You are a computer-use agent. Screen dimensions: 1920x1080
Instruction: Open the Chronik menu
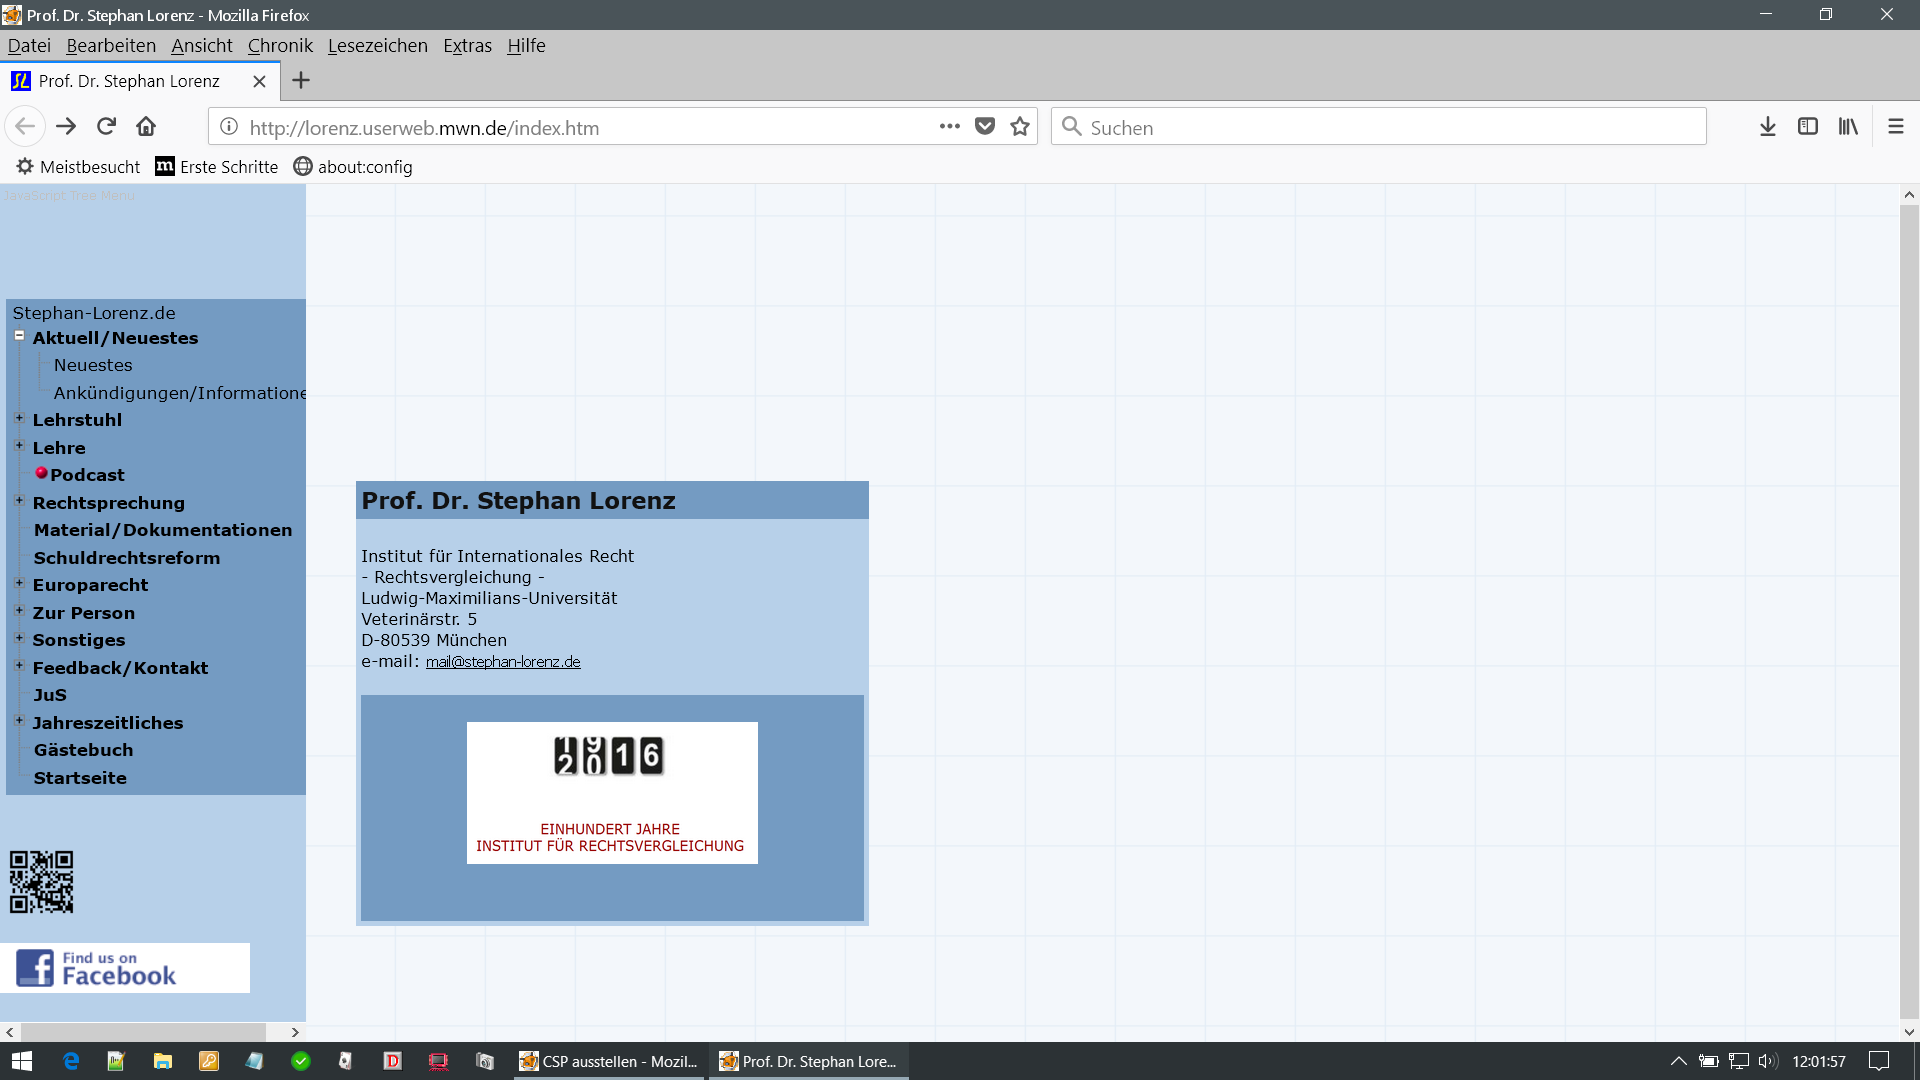pyautogui.click(x=280, y=46)
